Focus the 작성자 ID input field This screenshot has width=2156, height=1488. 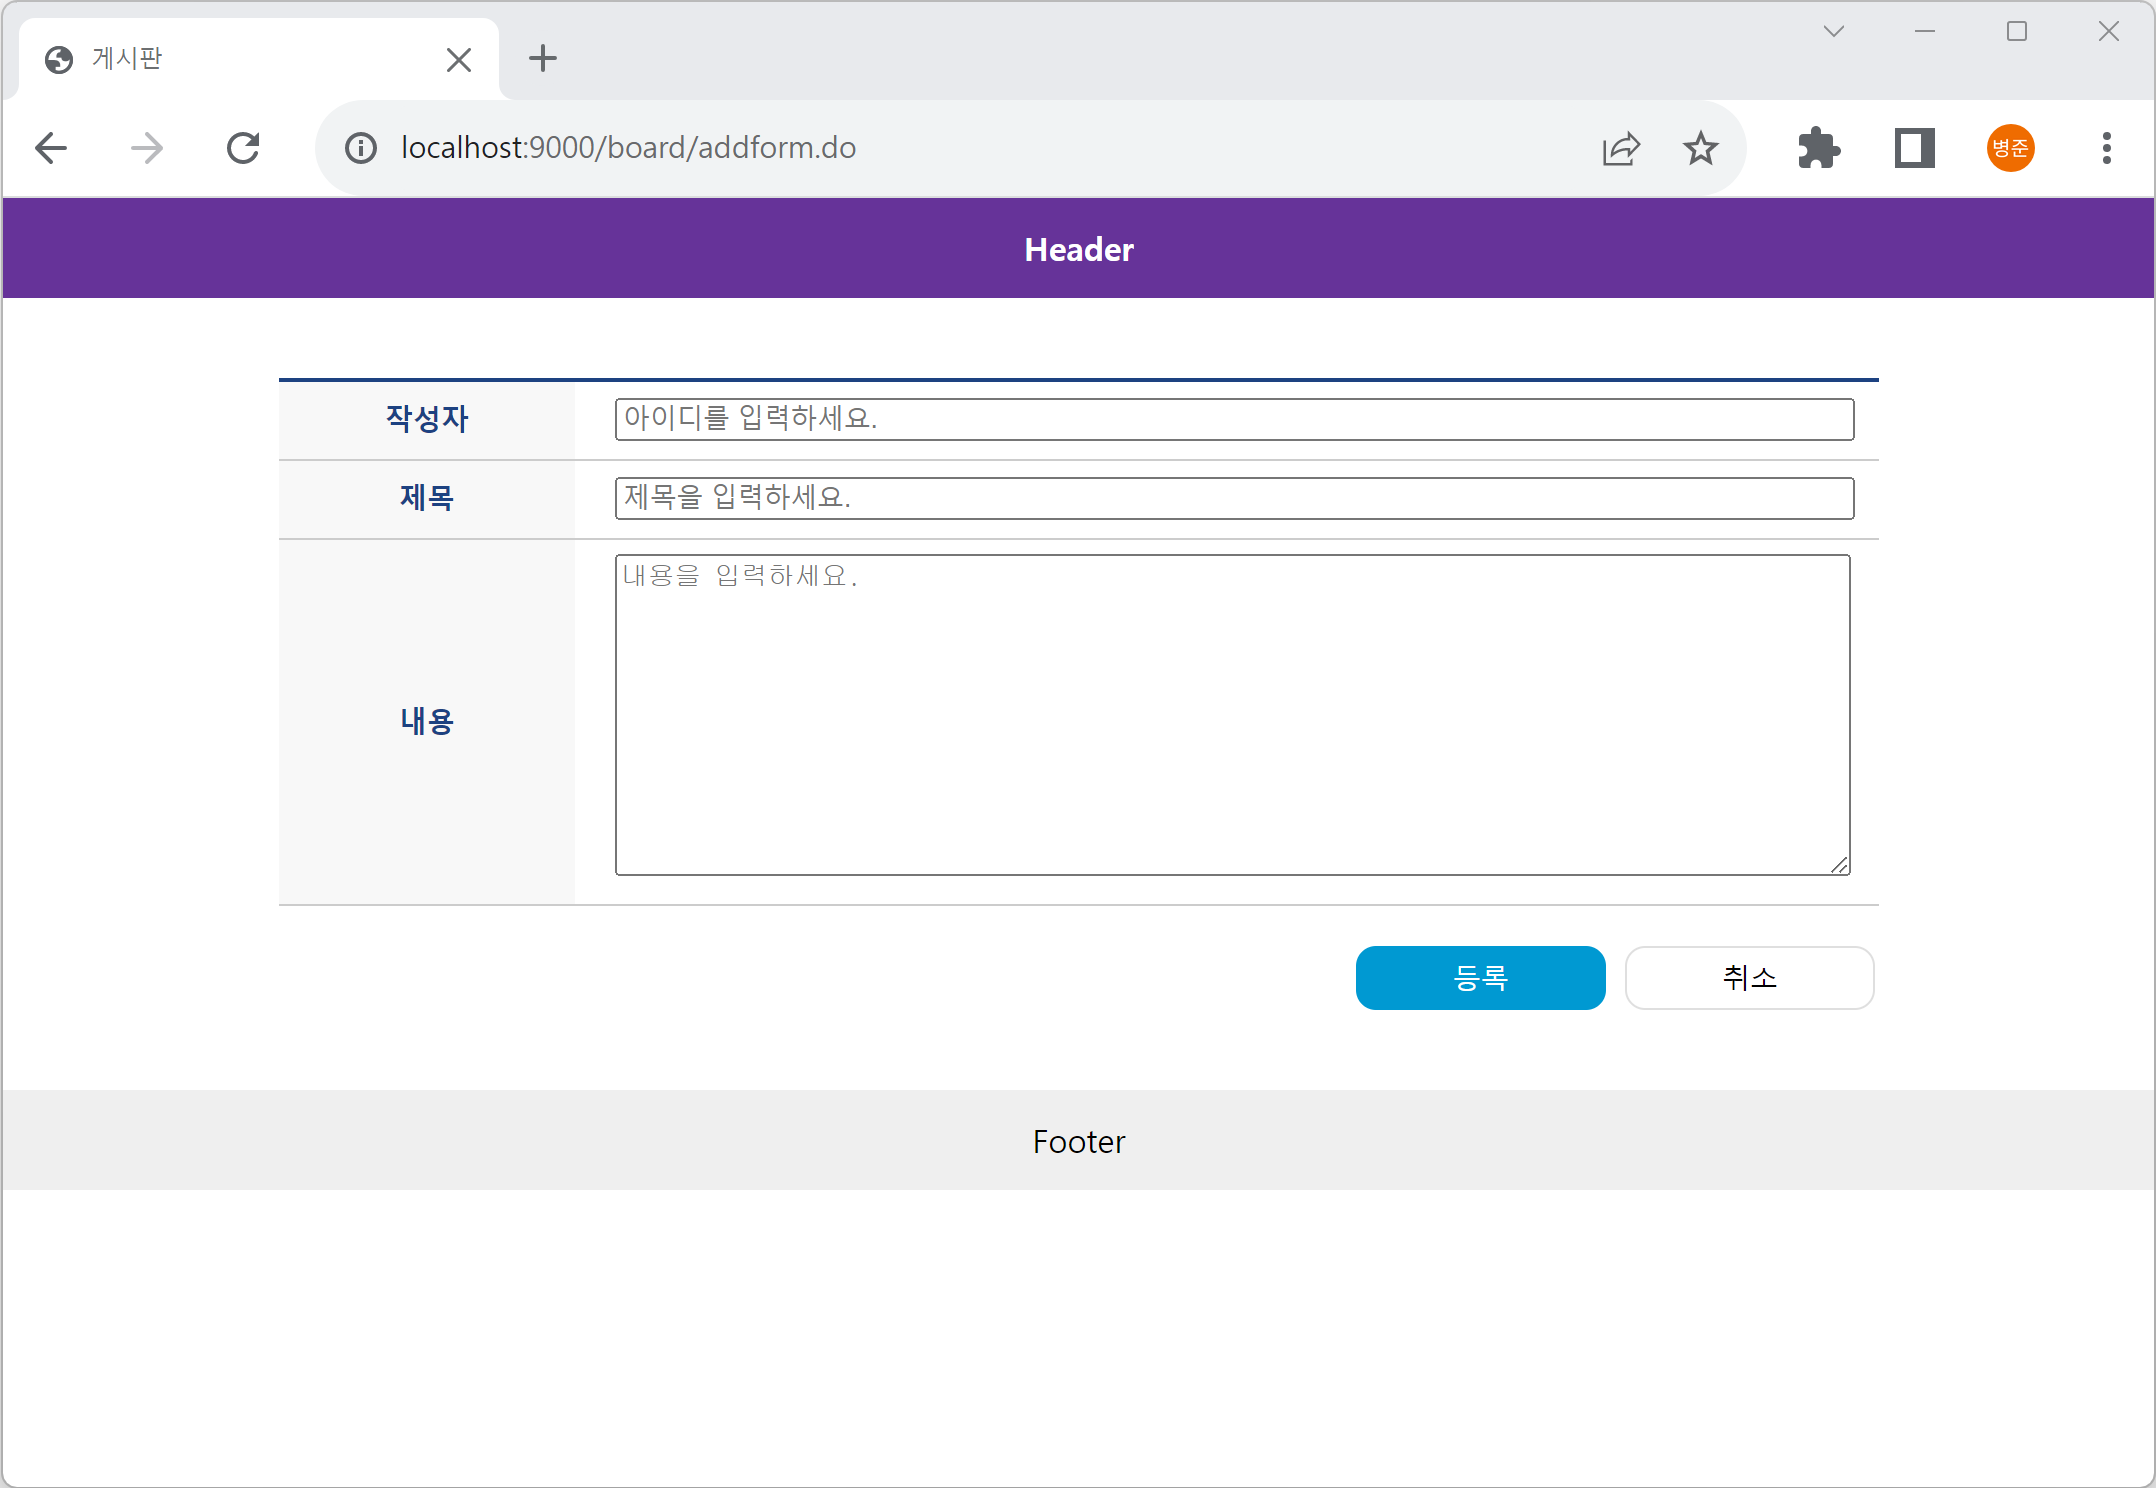coord(1234,419)
